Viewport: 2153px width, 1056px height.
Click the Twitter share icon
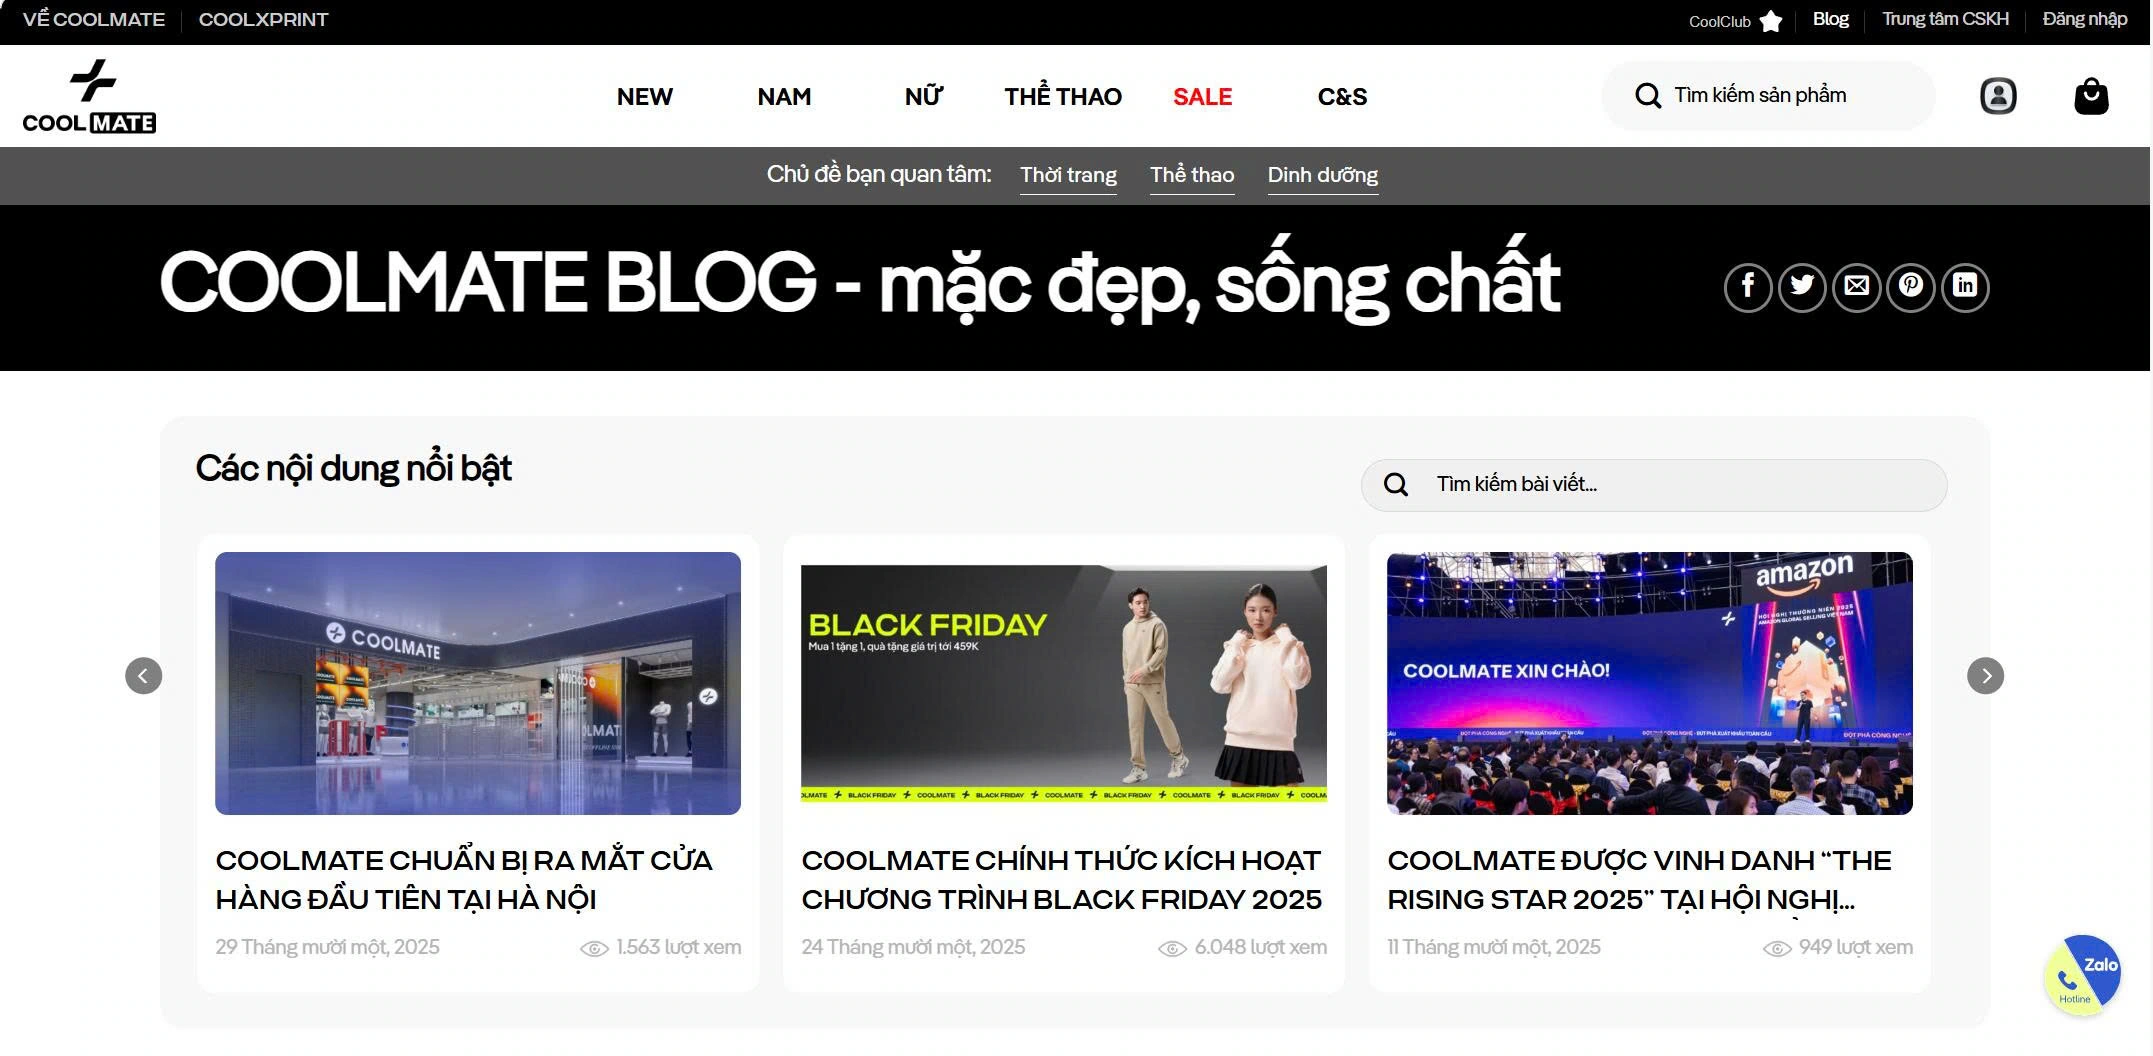[1802, 285]
